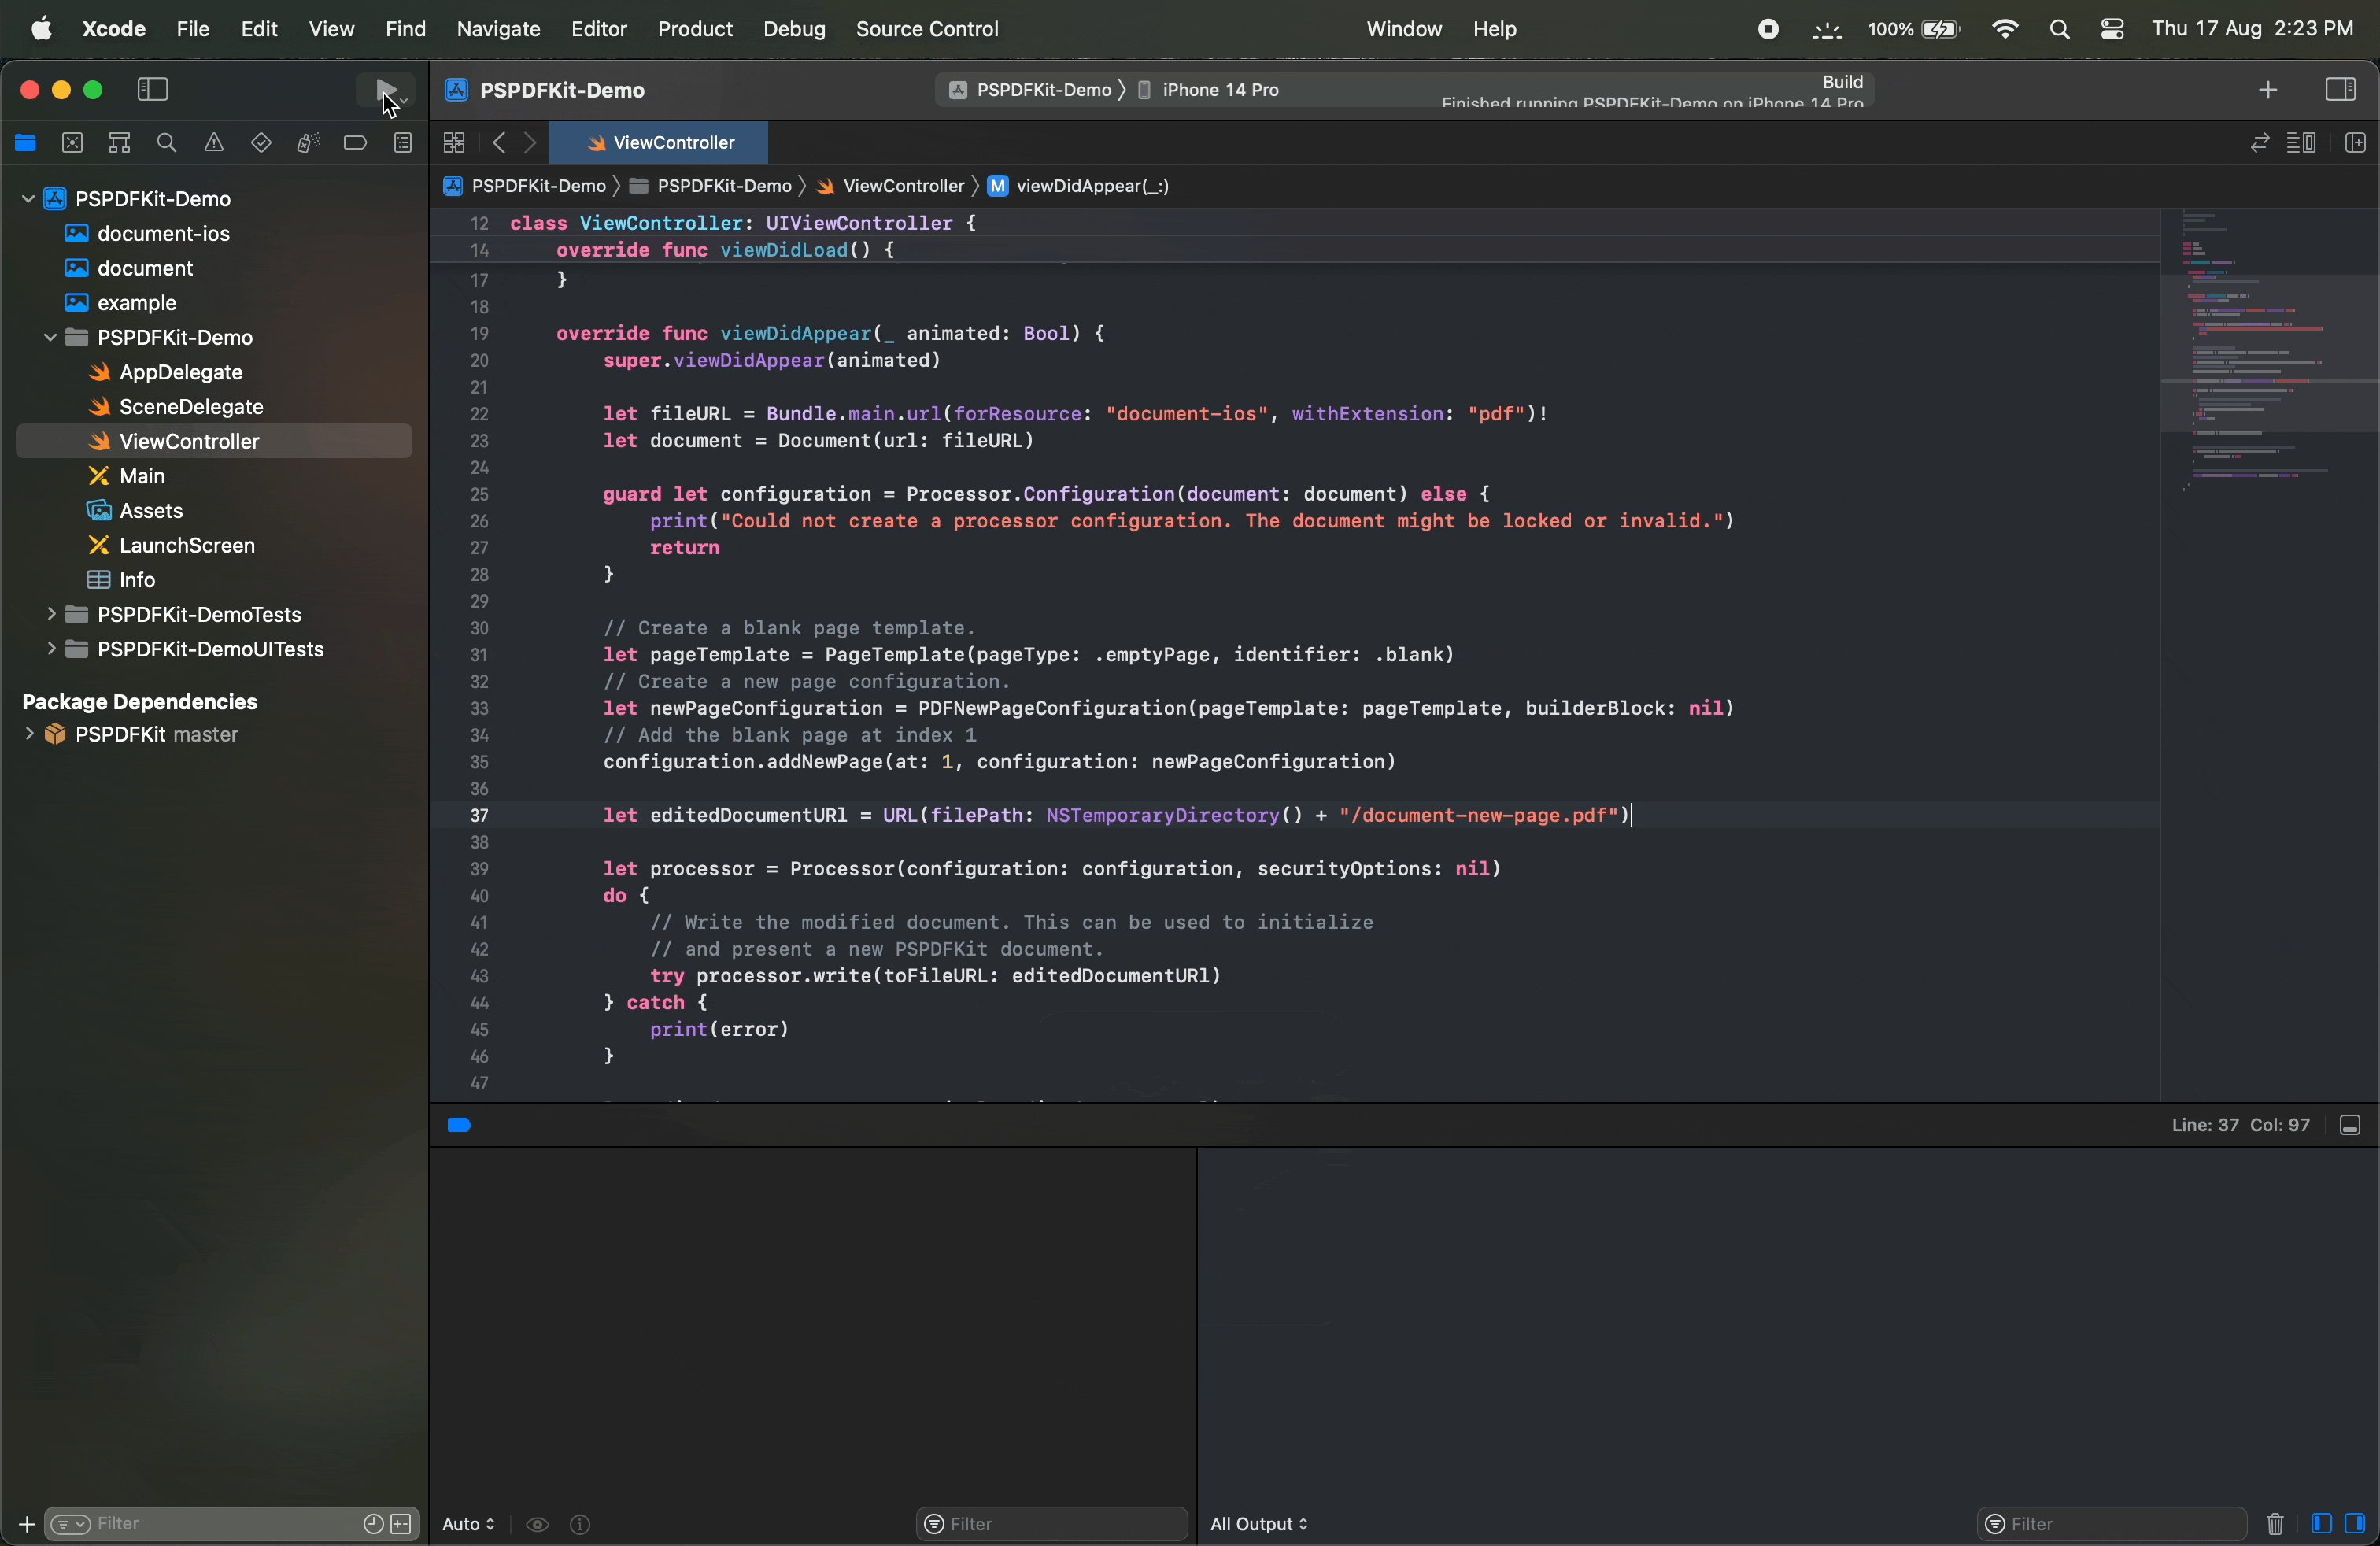
Task: Click viewDidAppear in the jump bar
Action: [1090, 187]
